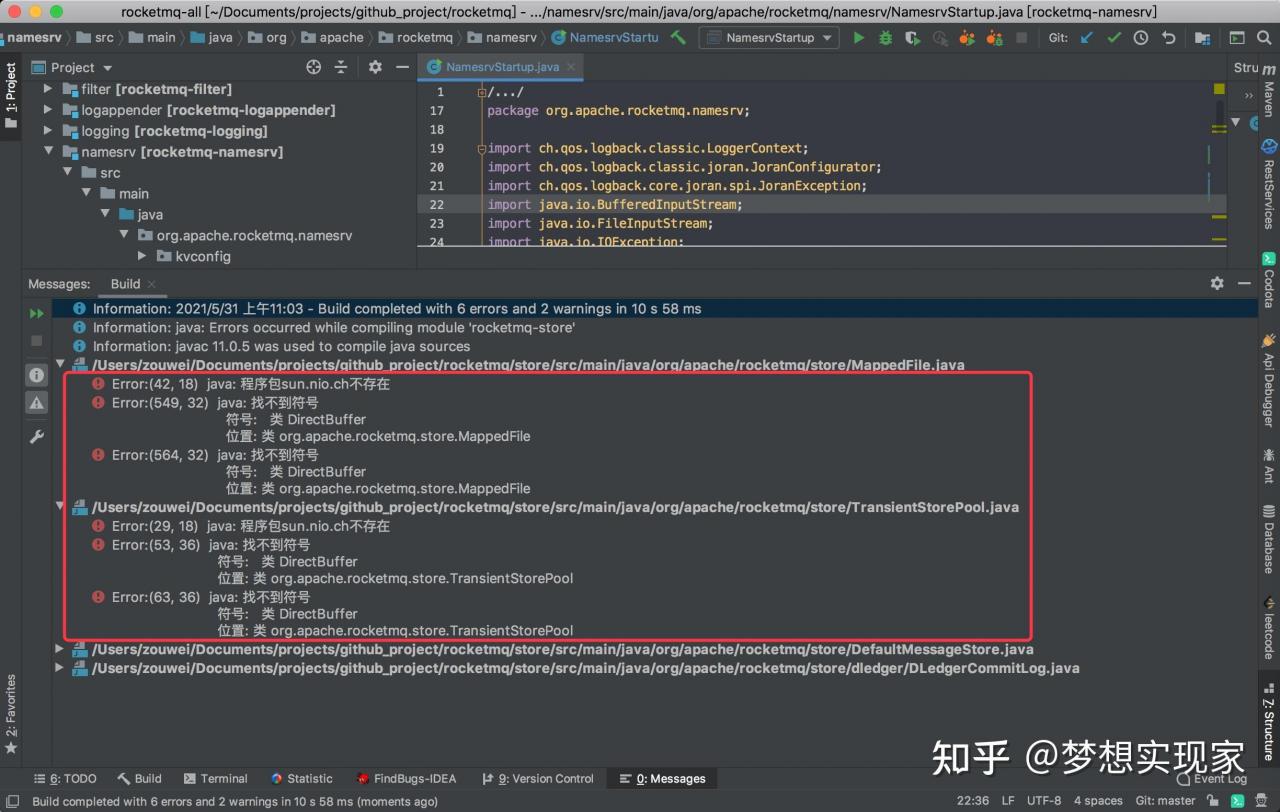The width and height of the screenshot is (1280, 812).
Task: Open the Statistic tool window
Action: (301, 778)
